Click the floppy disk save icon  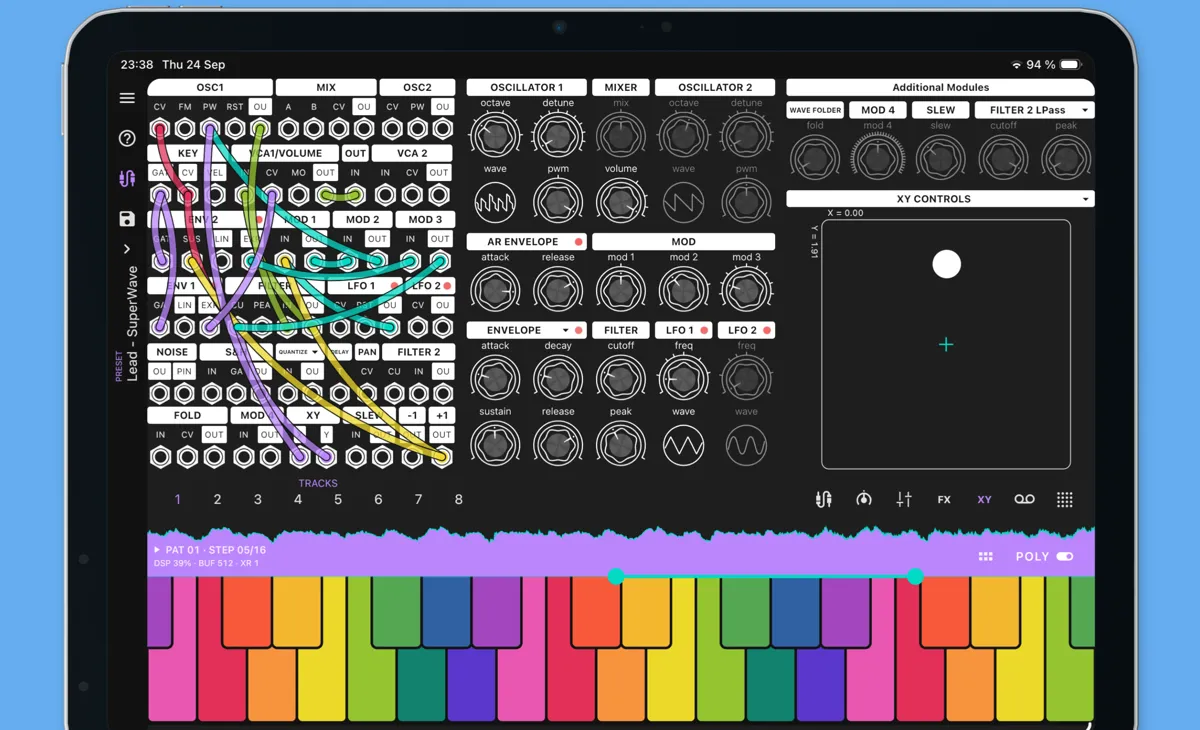point(127,219)
